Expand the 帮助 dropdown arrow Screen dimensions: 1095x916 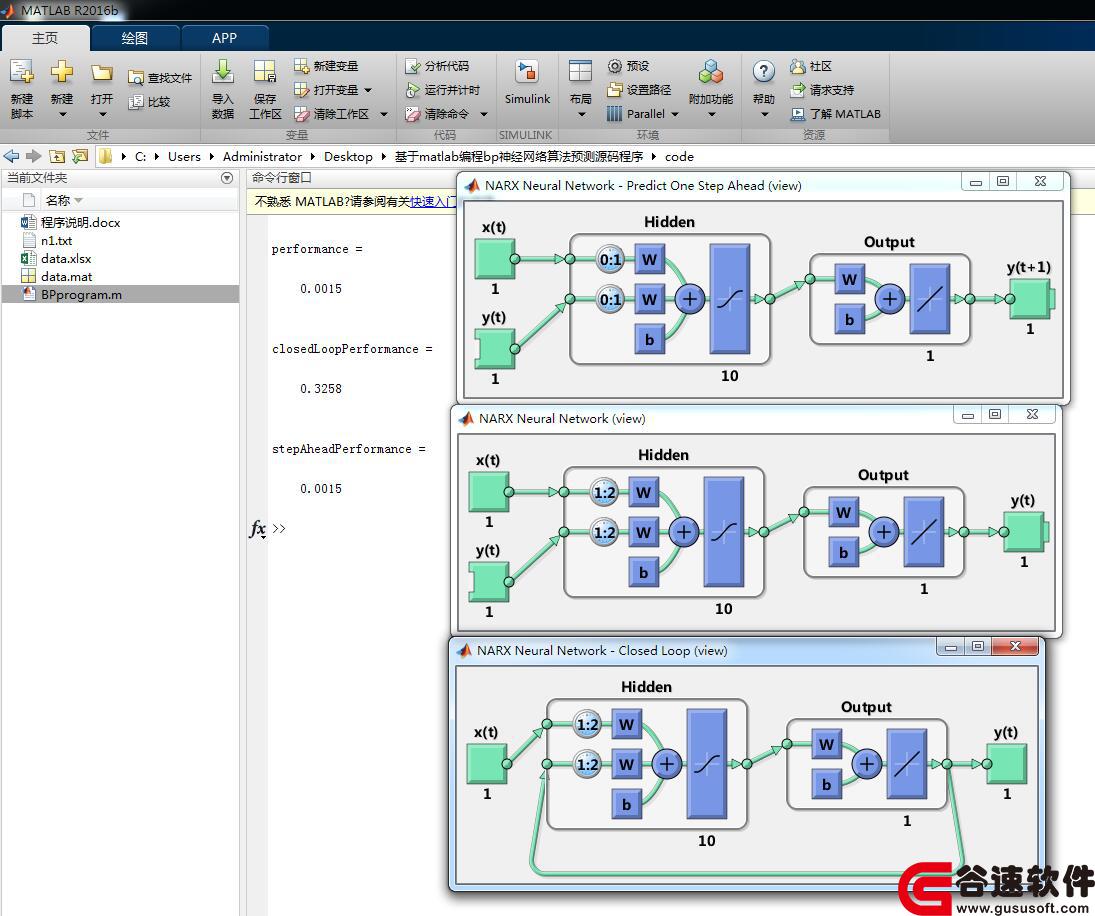pos(764,114)
